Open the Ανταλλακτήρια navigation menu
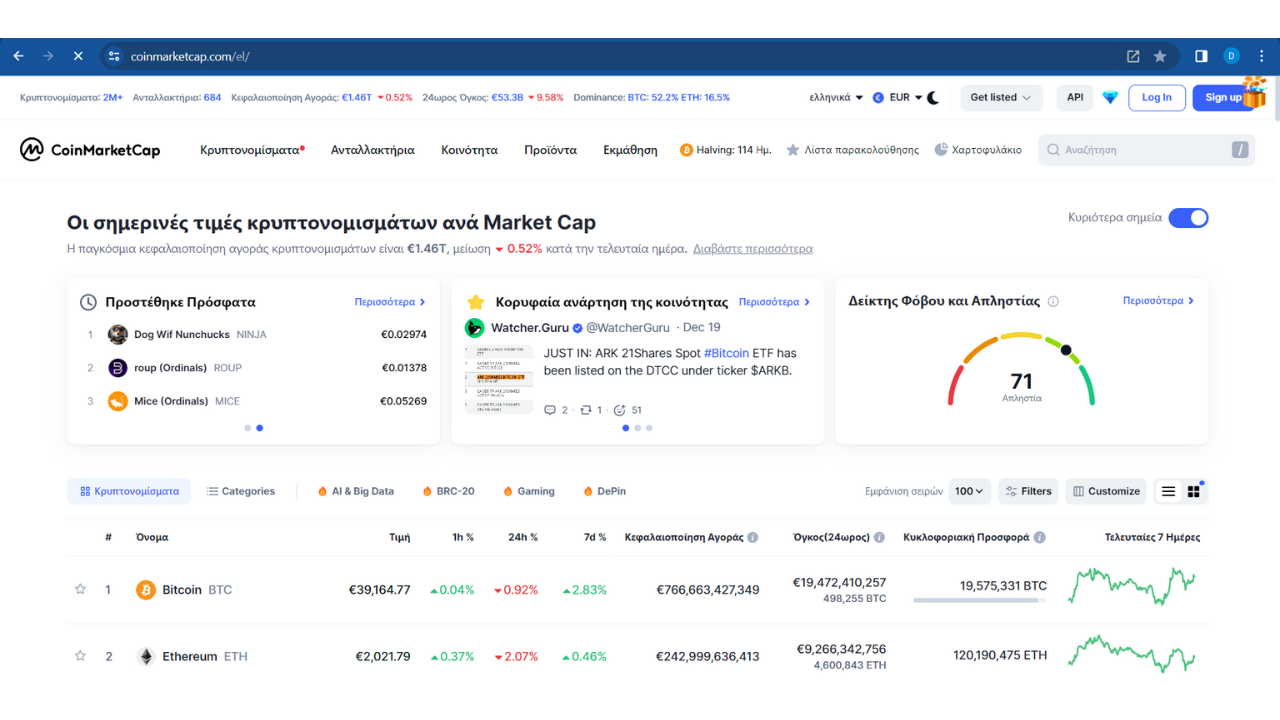The width and height of the screenshot is (1280, 720). point(372,150)
